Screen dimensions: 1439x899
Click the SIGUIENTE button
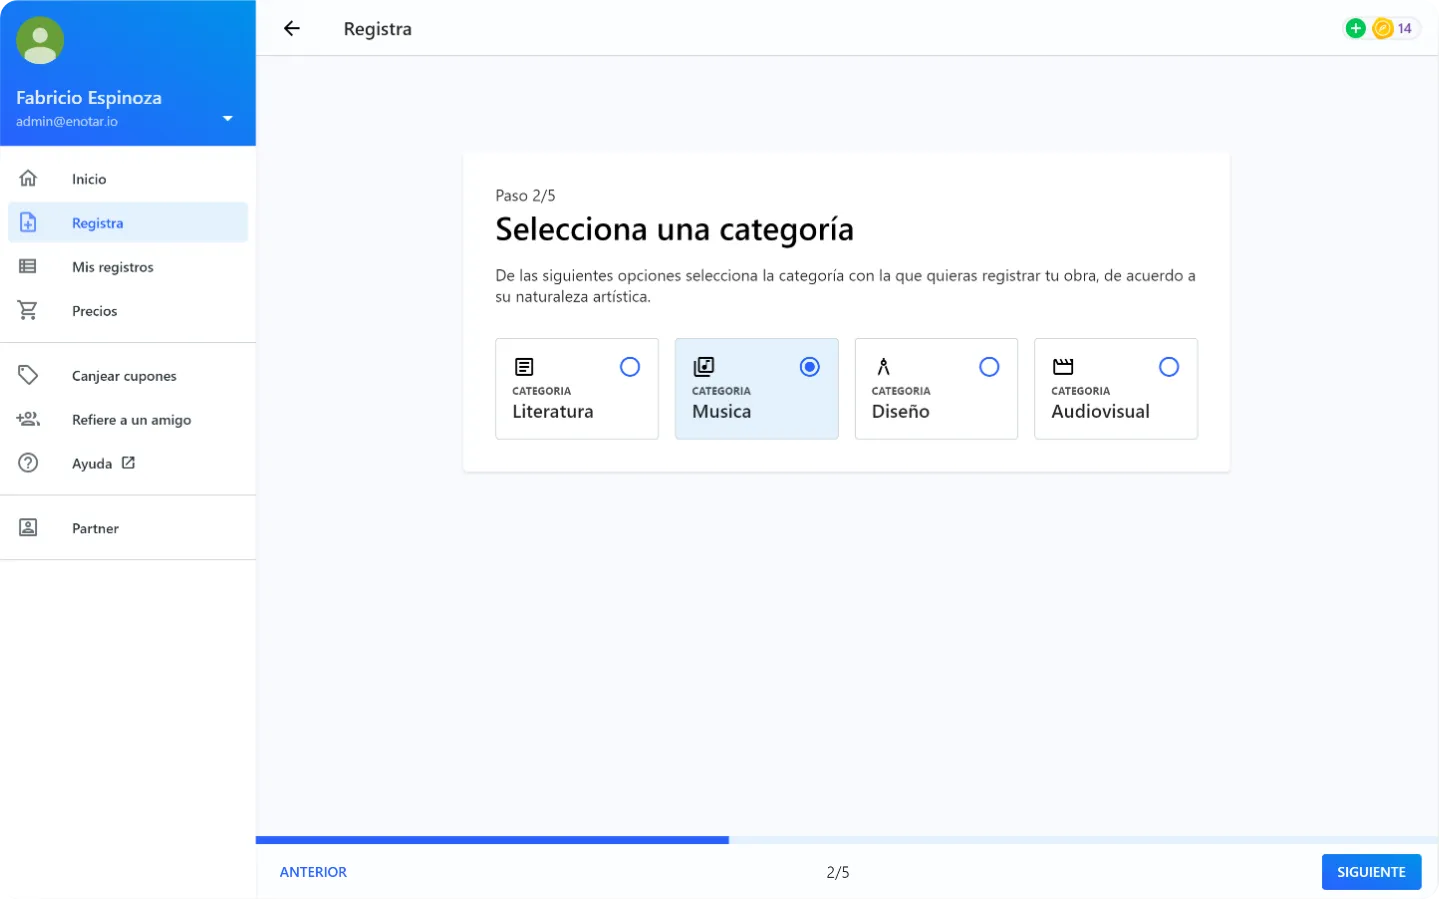[1371, 871]
